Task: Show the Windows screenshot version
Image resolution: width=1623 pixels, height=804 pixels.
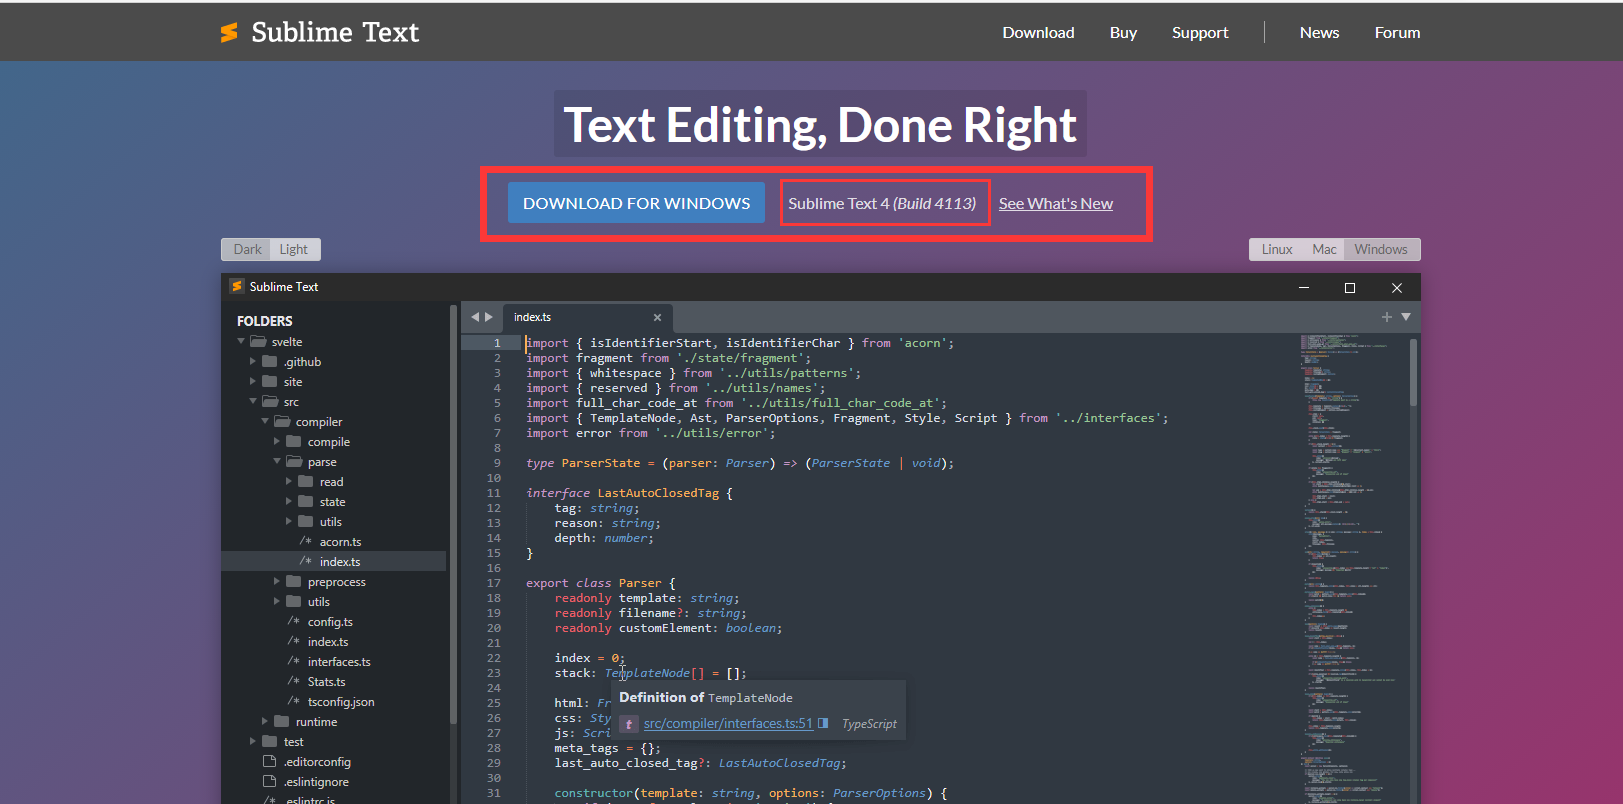Action: coord(1381,249)
